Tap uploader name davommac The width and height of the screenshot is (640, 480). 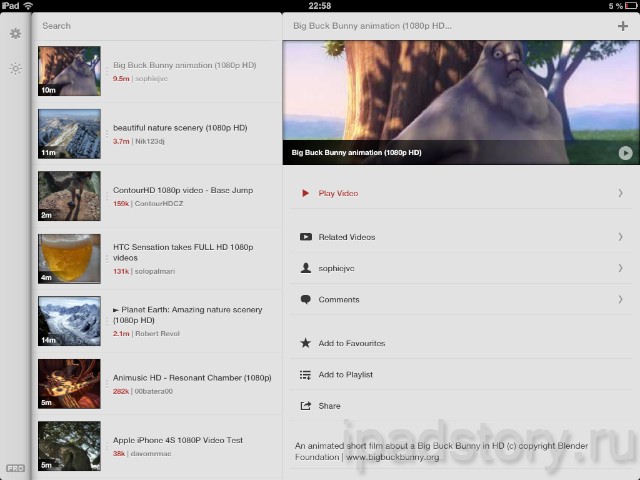[x=151, y=453]
